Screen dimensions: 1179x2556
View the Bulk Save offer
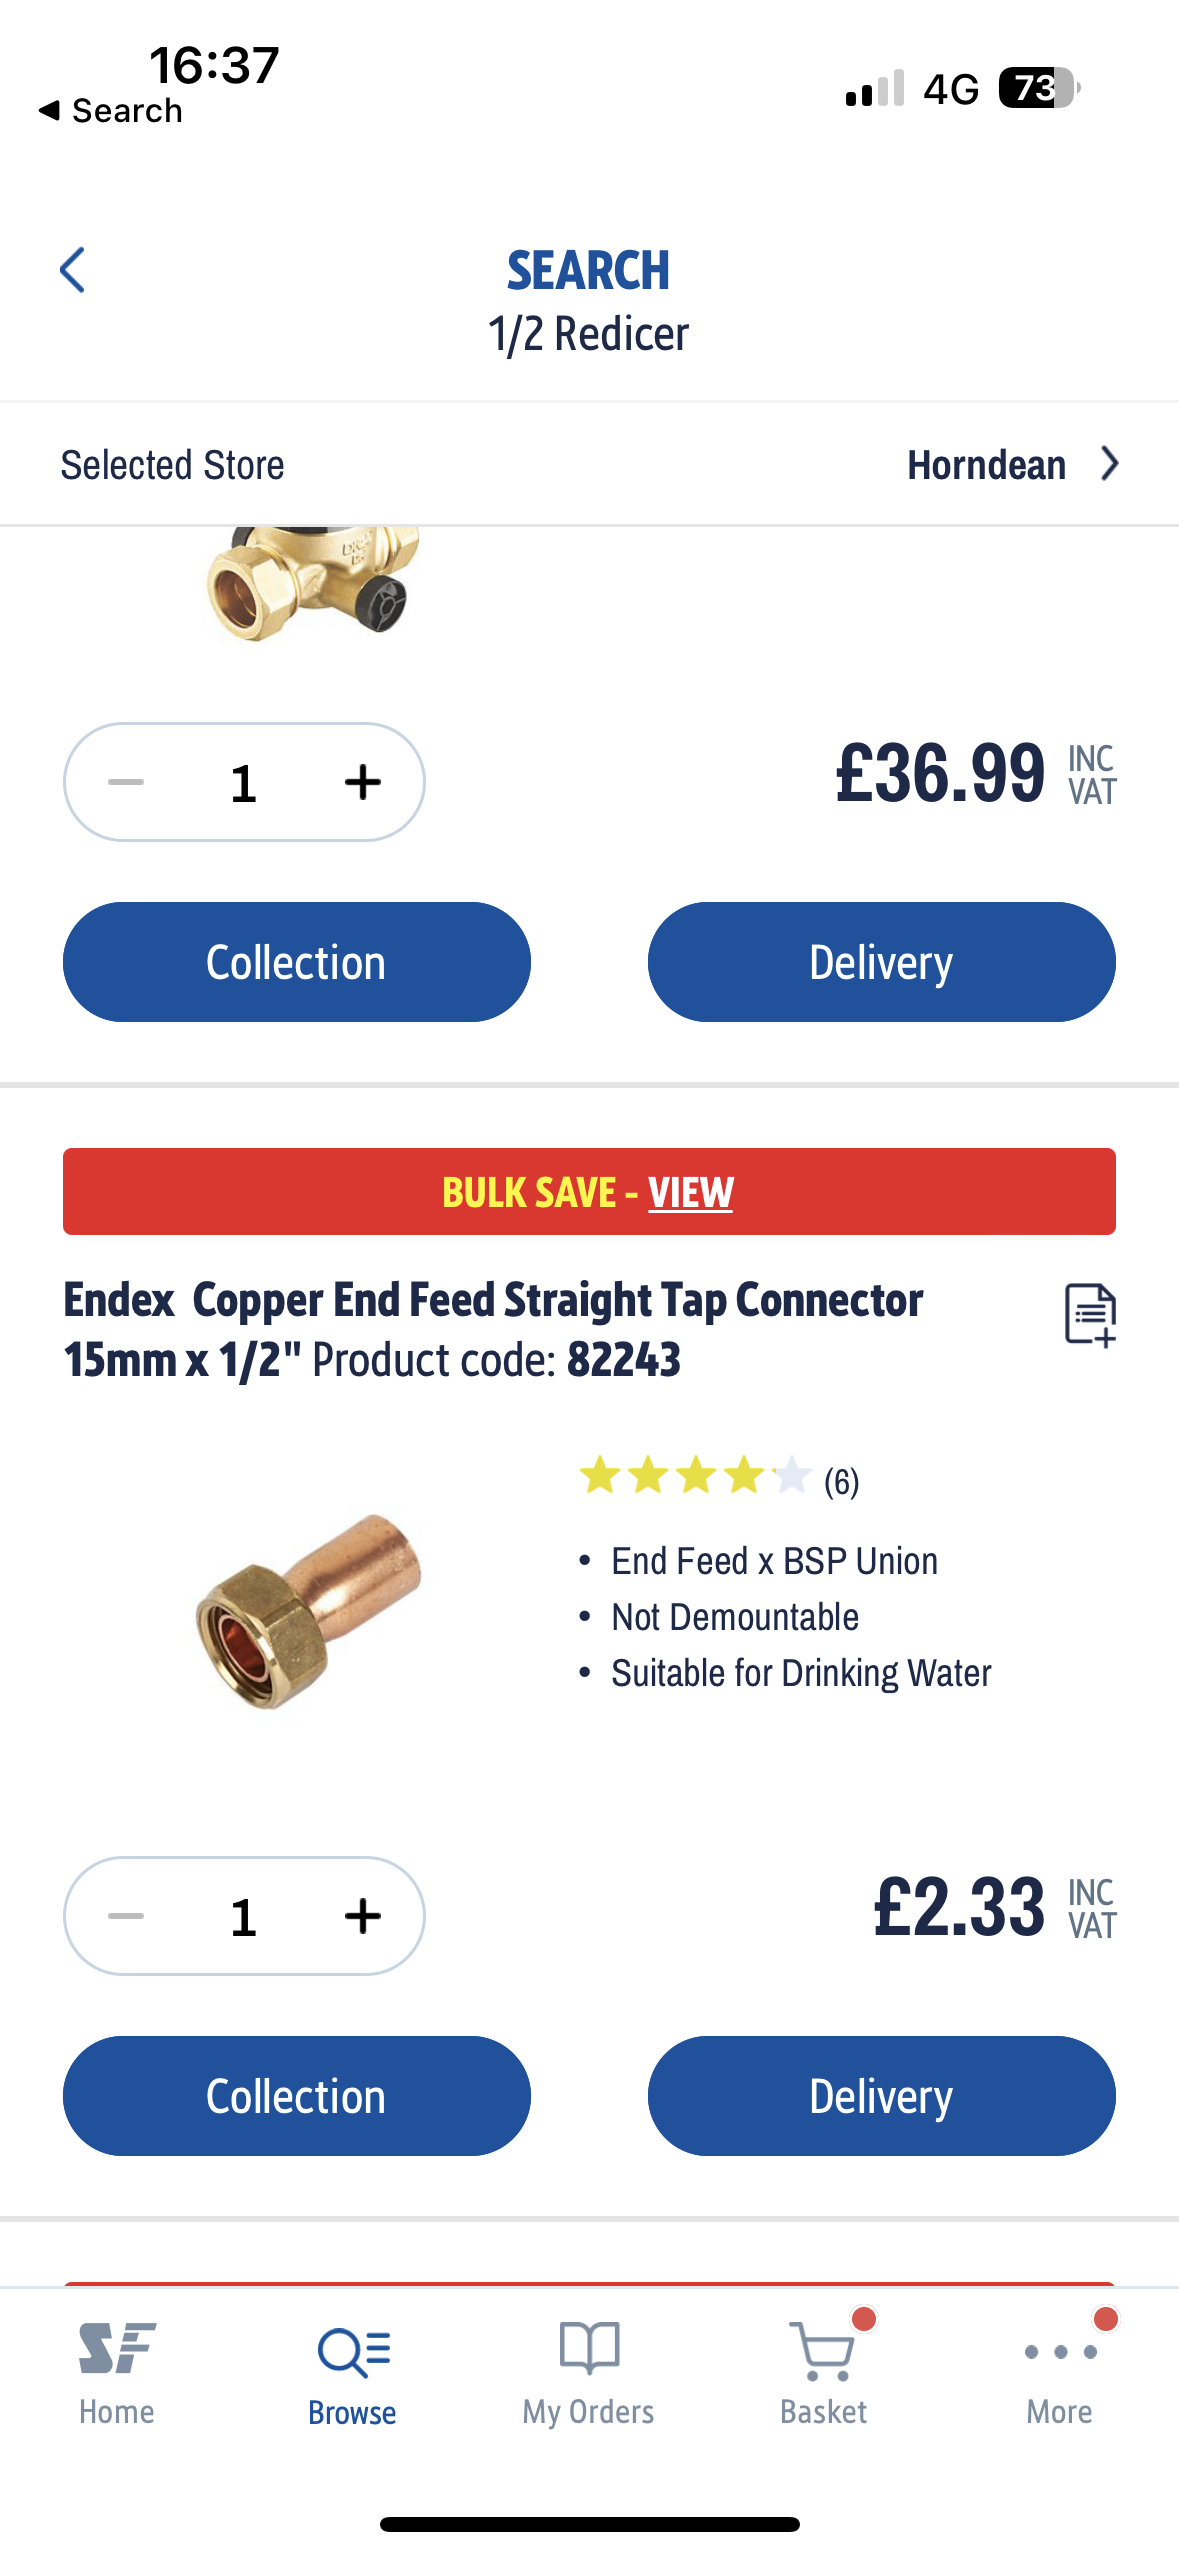point(690,1192)
